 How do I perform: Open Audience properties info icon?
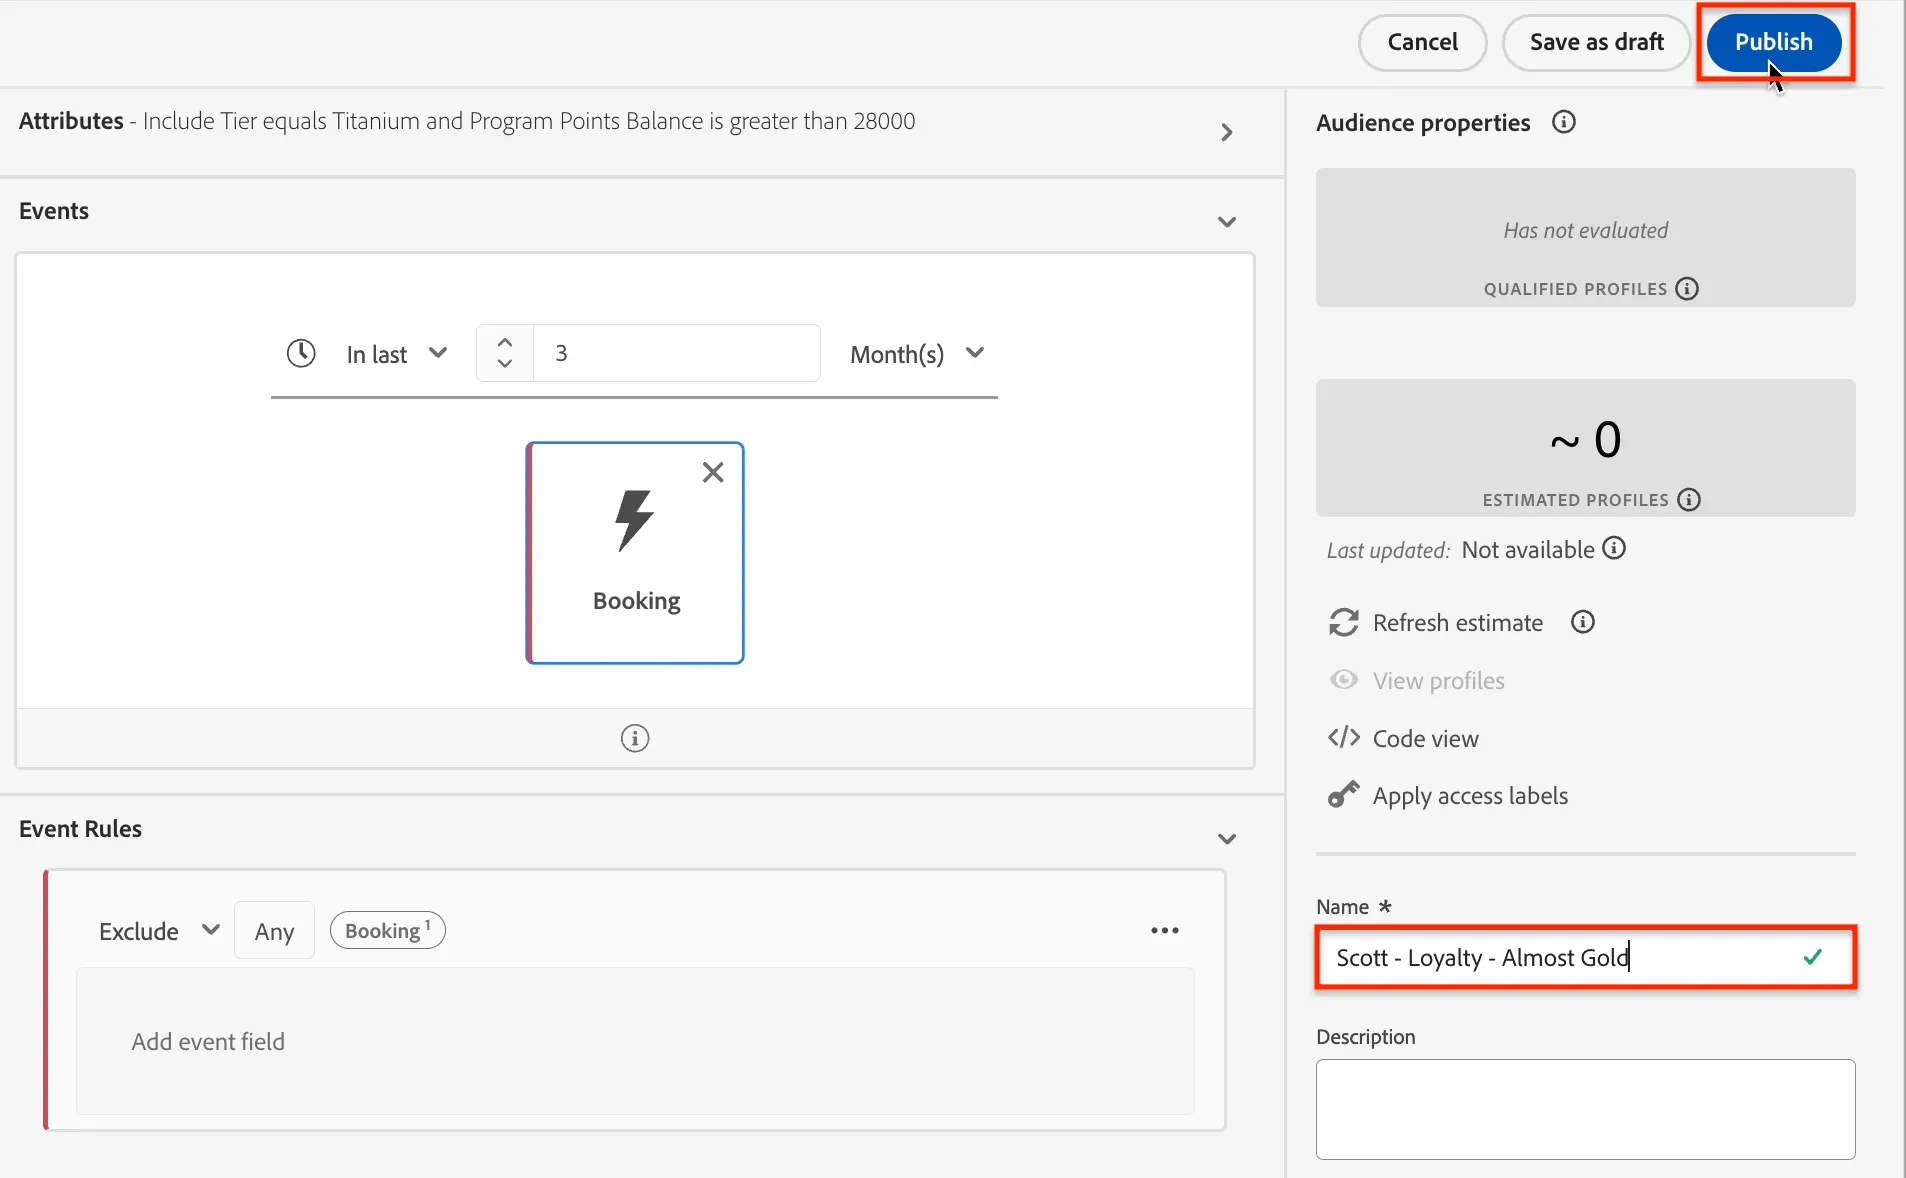click(x=1564, y=122)
